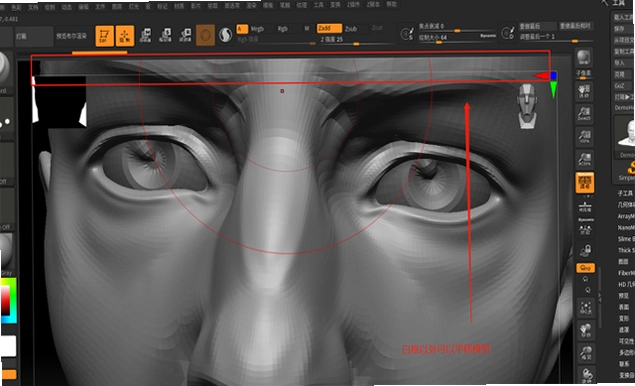Enable M material mode
The height and width of the screenshot is (386, 635).
tap(307, 28)
